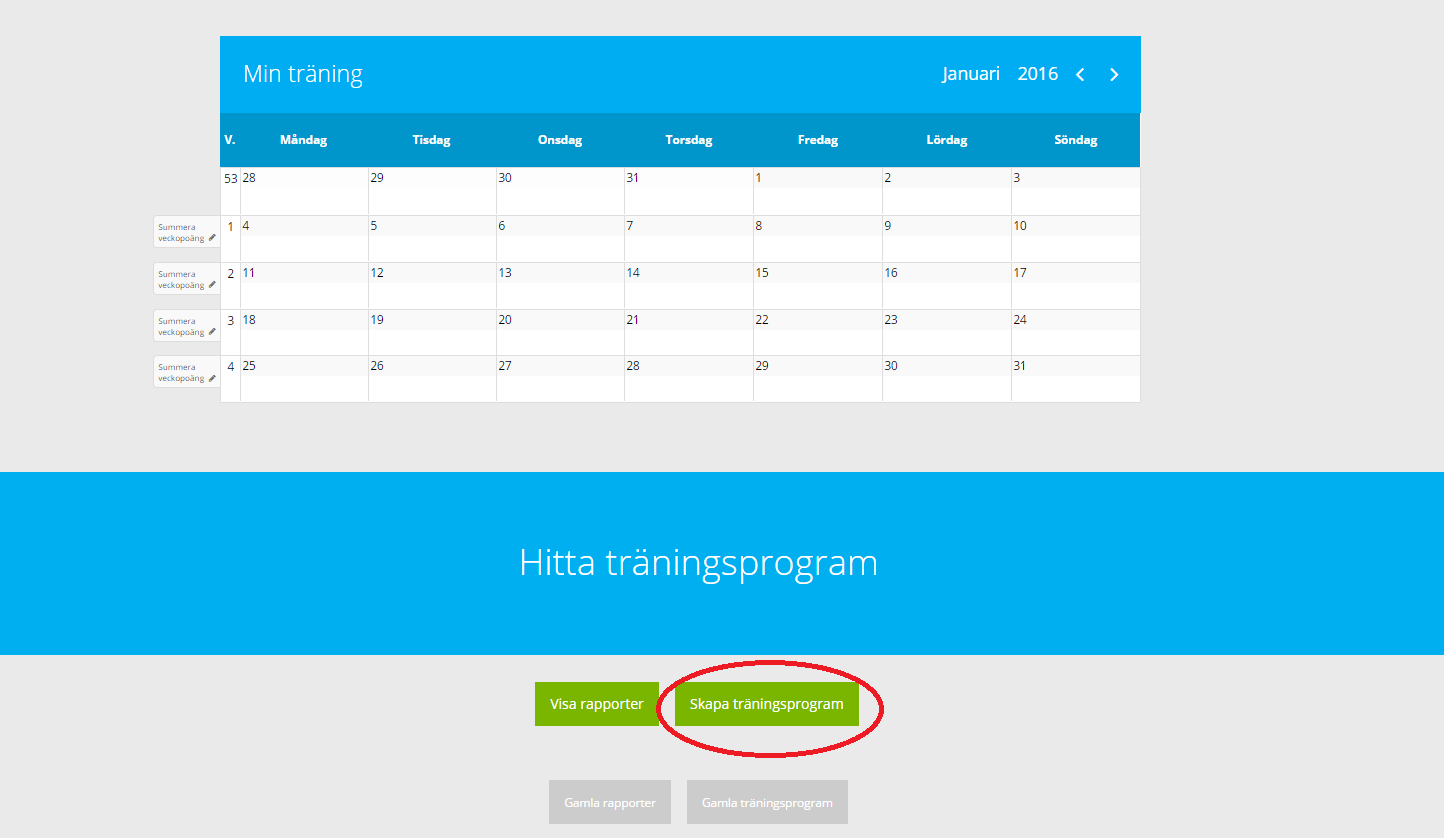Click pencil icon beside week 2 Summera veckopoäng
The width and height of the screenshot is (1444, 838).
pyautogui.click(x=212, y=285)
